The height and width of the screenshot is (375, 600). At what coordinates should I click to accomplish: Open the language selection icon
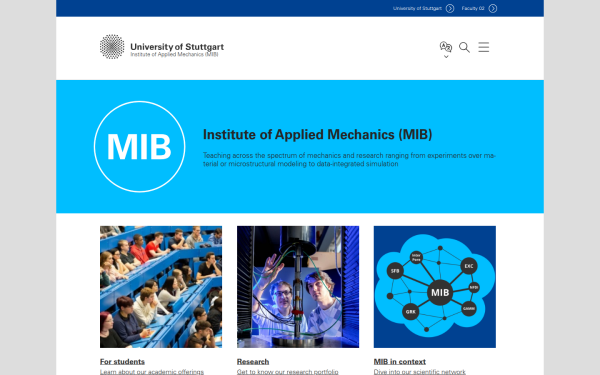446,47
